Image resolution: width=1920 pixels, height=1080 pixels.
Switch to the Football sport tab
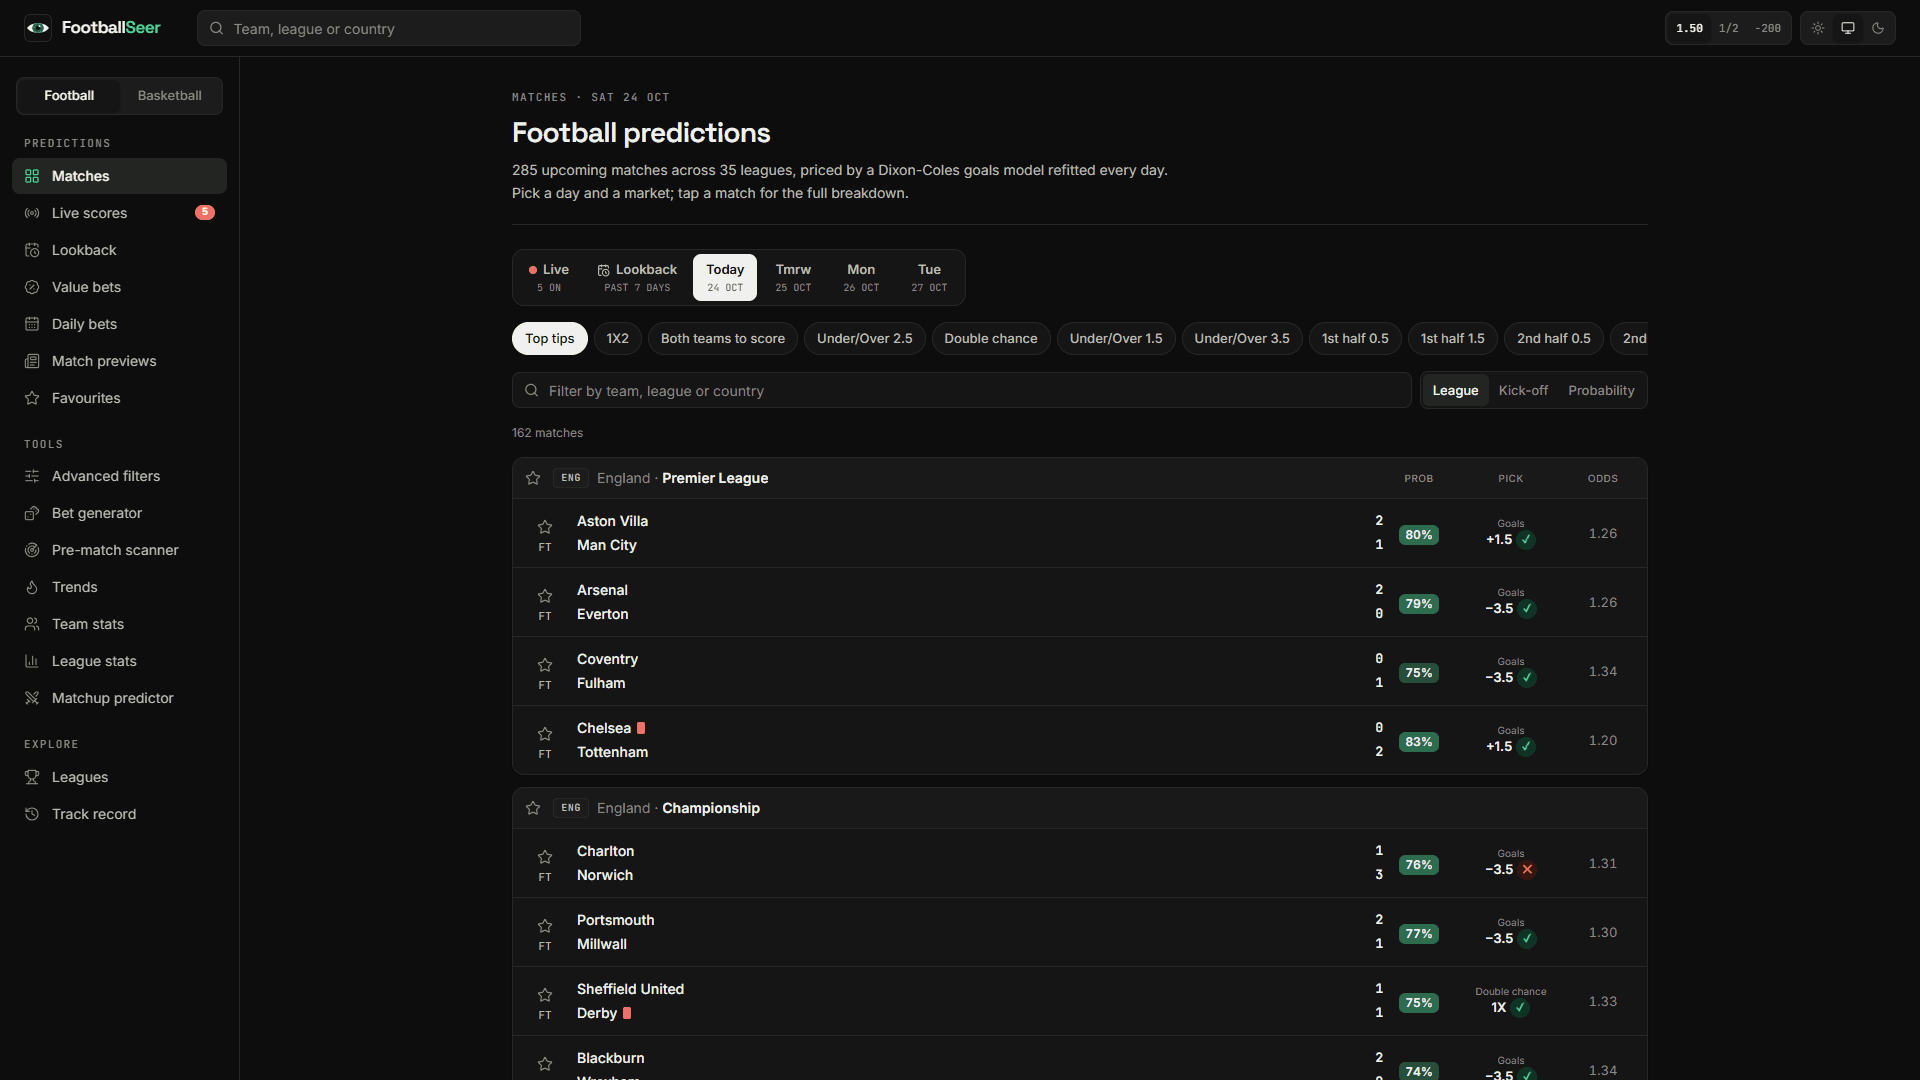[69, 96]
